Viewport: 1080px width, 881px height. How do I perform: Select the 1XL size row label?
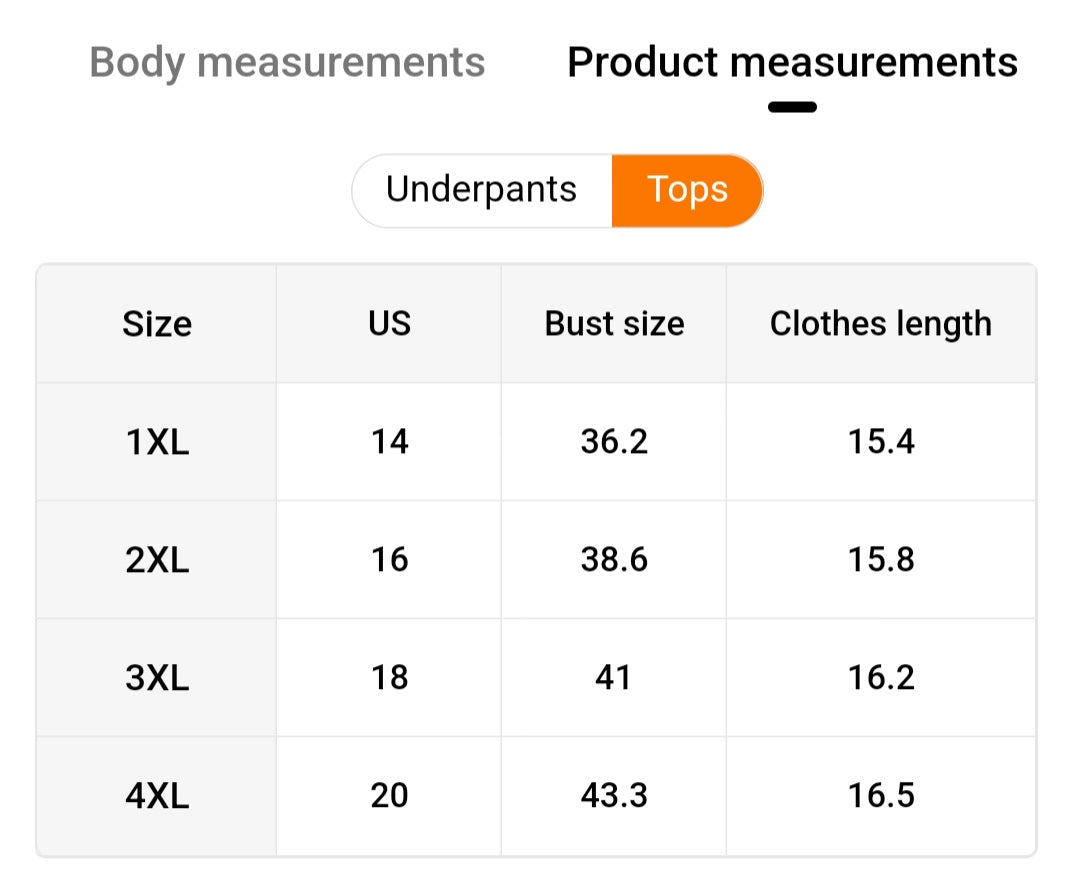click(157, 442)
